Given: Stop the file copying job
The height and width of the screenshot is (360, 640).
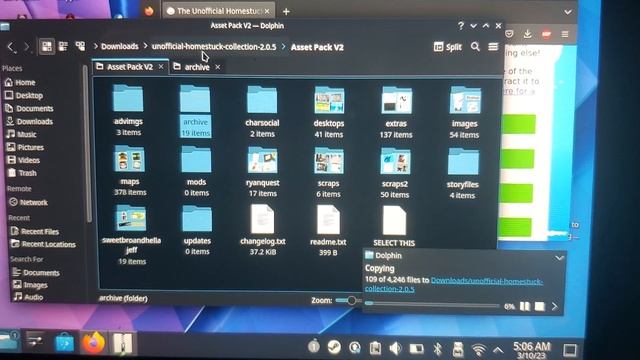Looking at the screenshot, I should click(x=540, y=306).
